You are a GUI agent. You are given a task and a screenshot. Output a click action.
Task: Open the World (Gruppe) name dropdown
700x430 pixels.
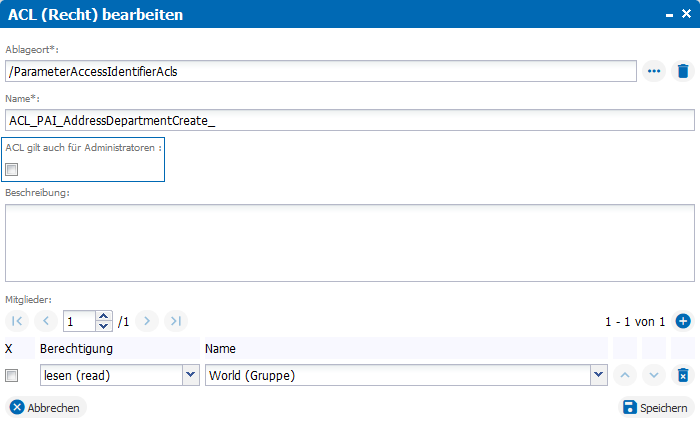599,375
